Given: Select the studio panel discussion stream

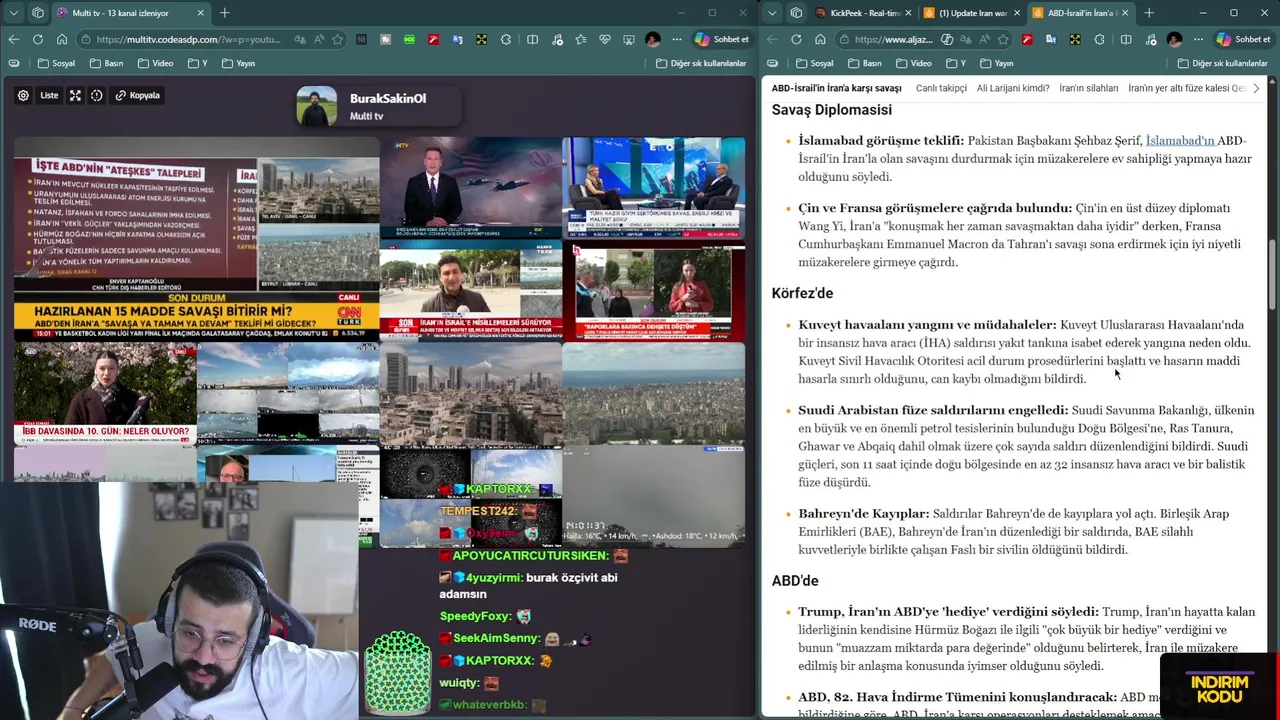Looking at the screenshot, I should pos(654,188).
